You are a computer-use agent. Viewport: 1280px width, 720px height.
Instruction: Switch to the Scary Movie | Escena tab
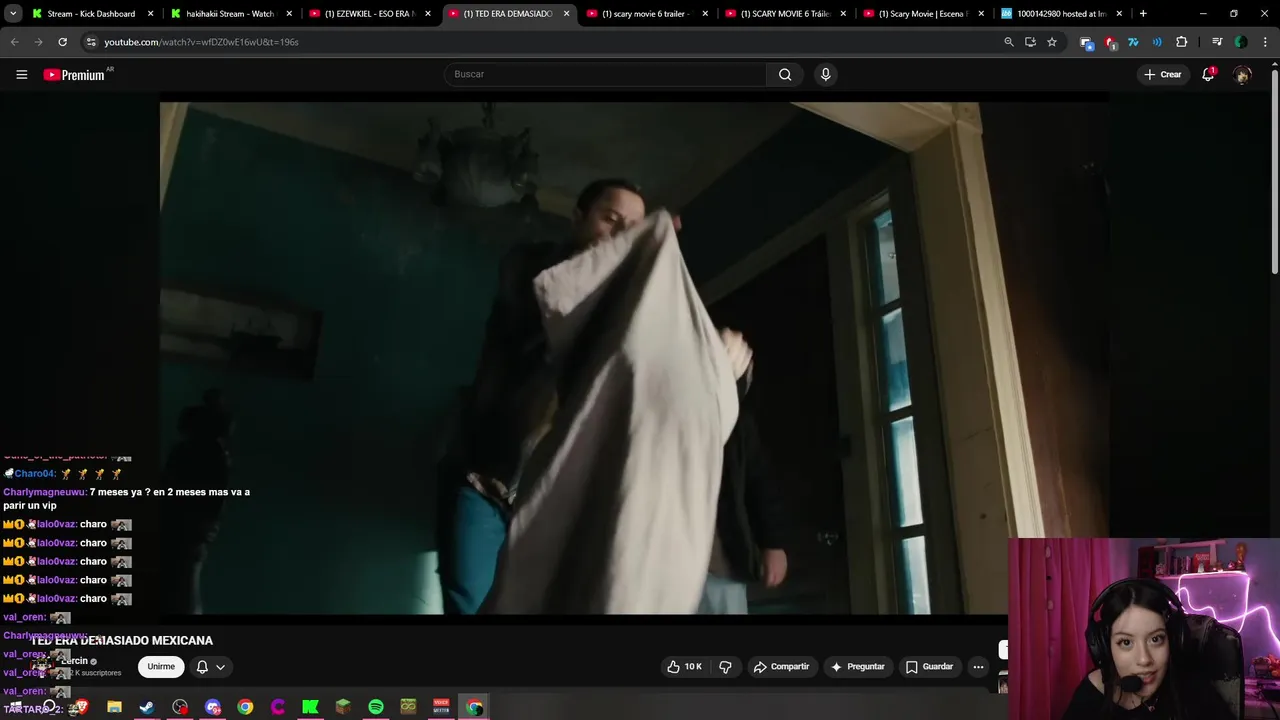pos(923,14)
